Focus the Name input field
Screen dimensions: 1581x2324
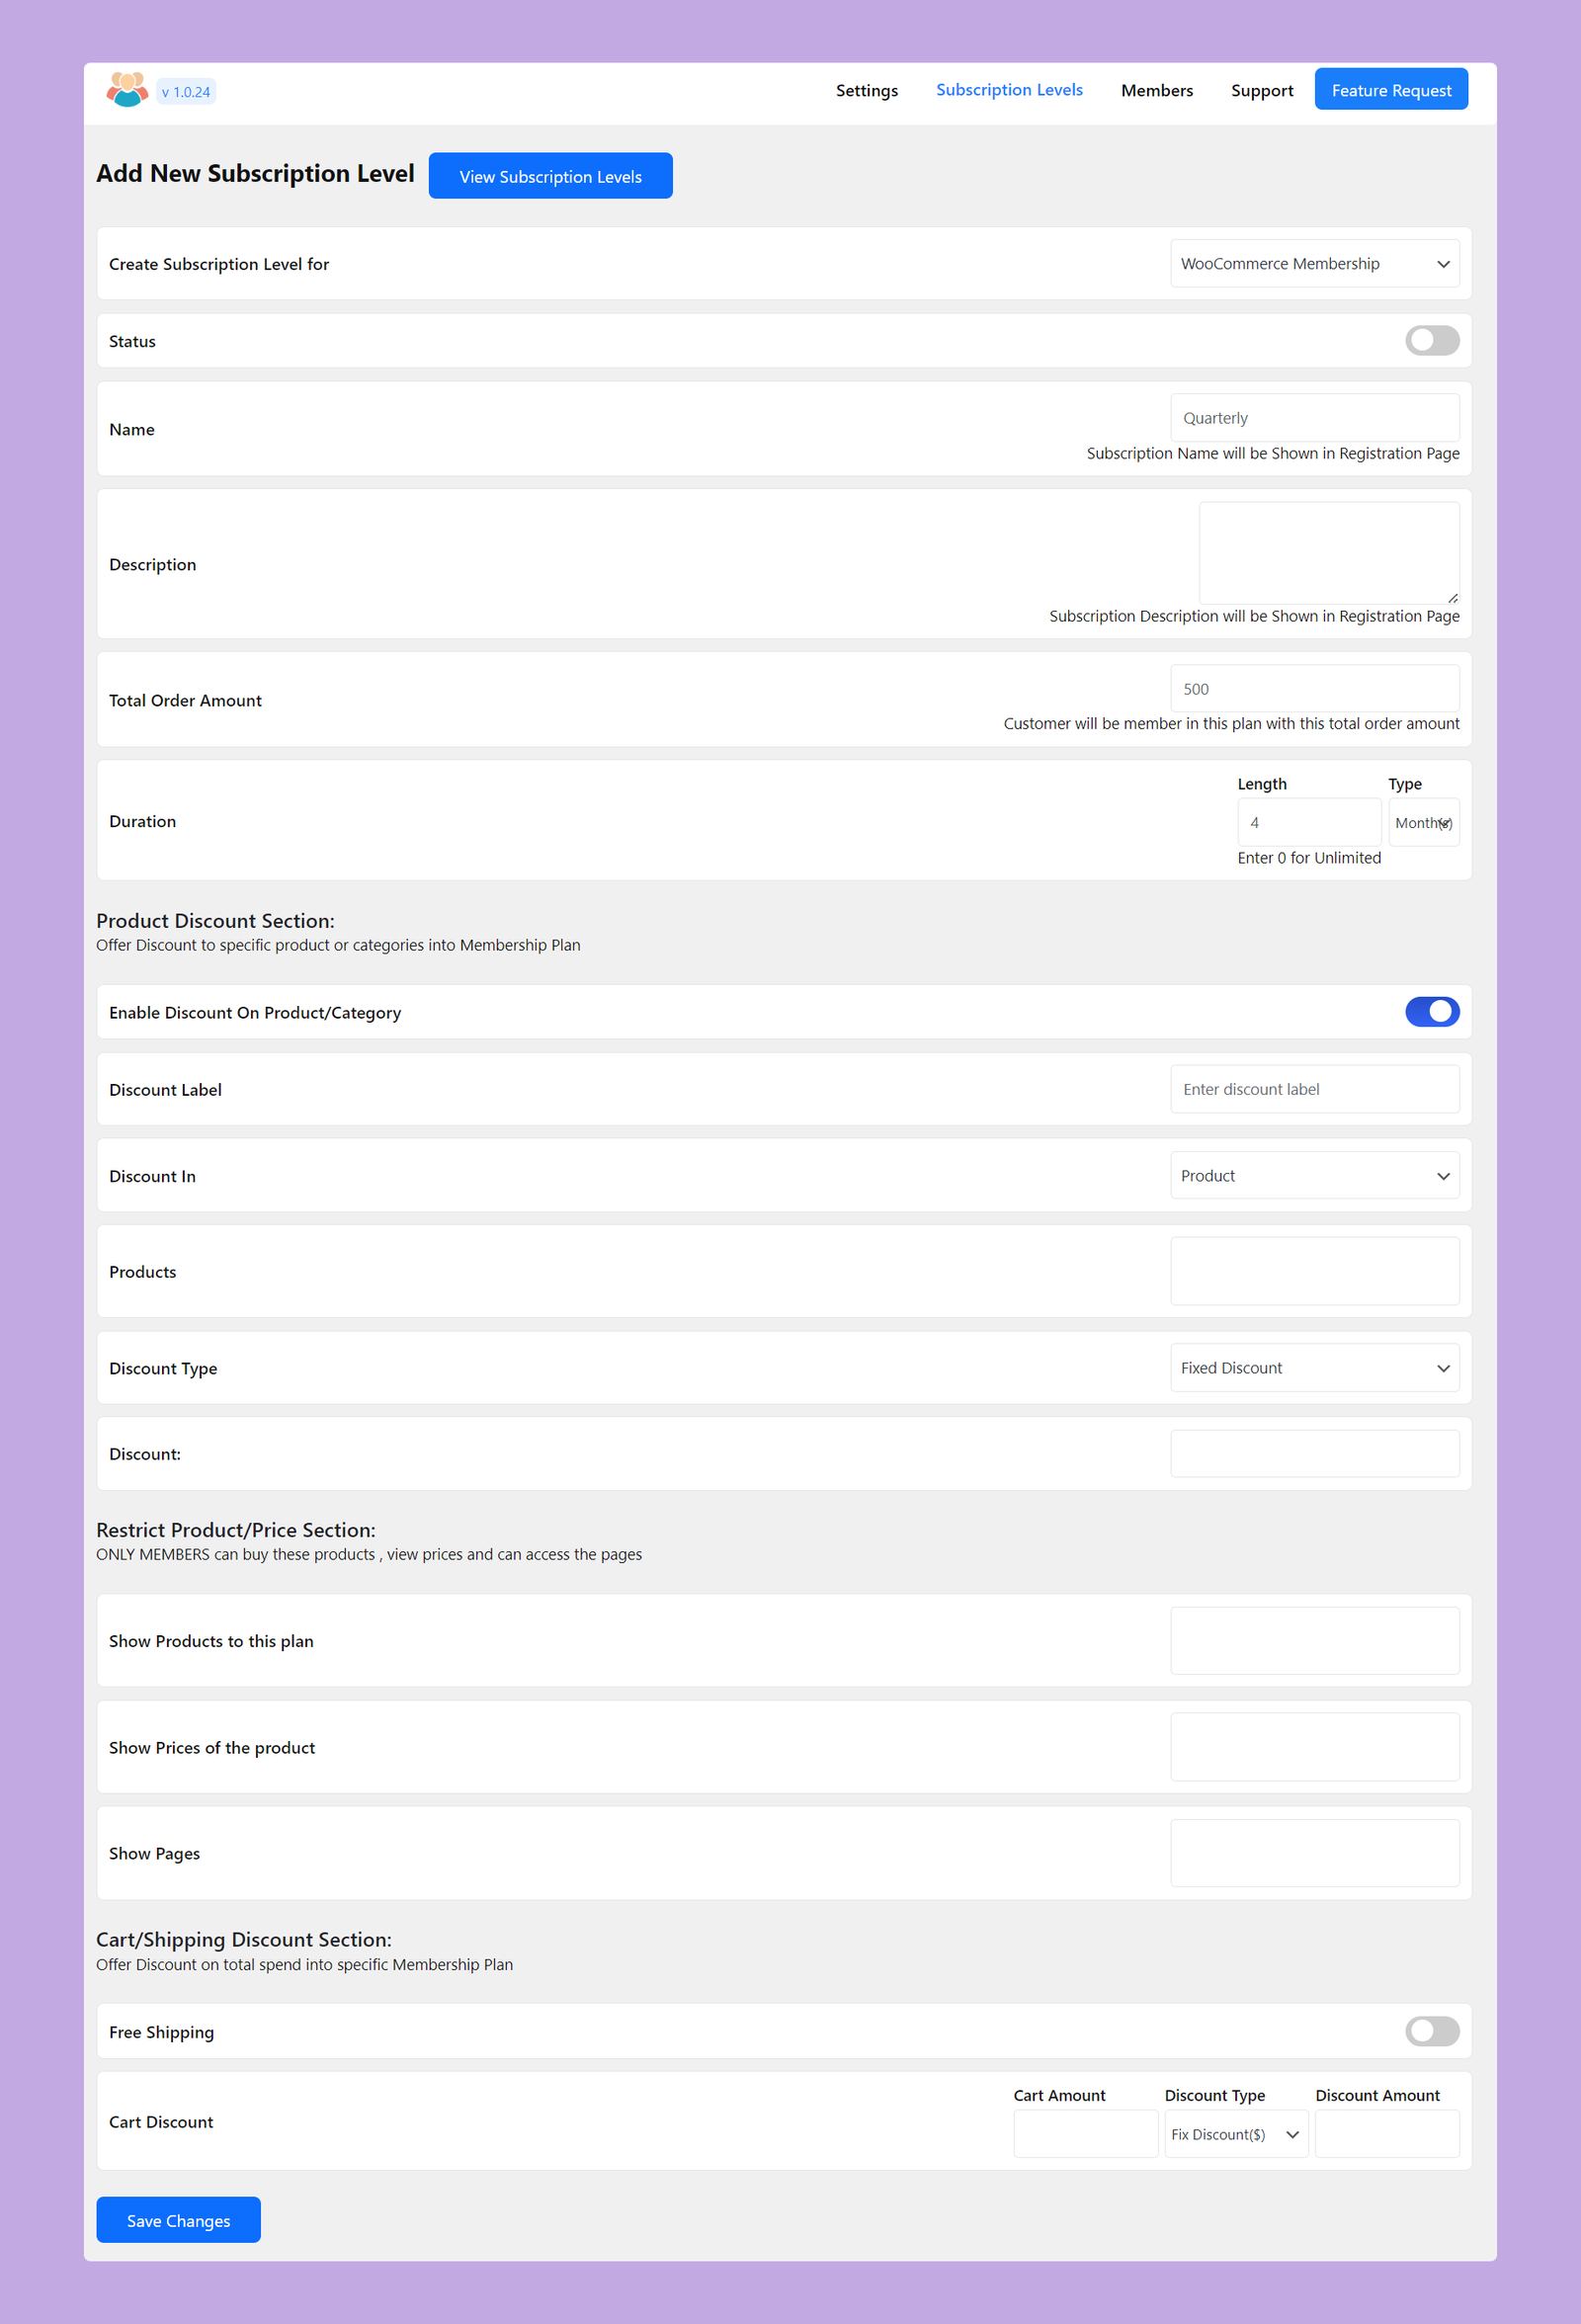pyautogui.click(x=1315, y=418)
